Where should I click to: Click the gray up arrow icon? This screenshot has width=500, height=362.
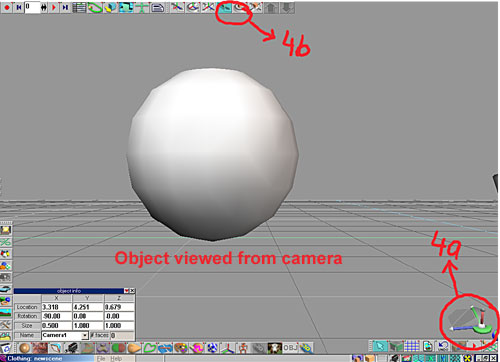pyautogui.click(x=271, y=7)
